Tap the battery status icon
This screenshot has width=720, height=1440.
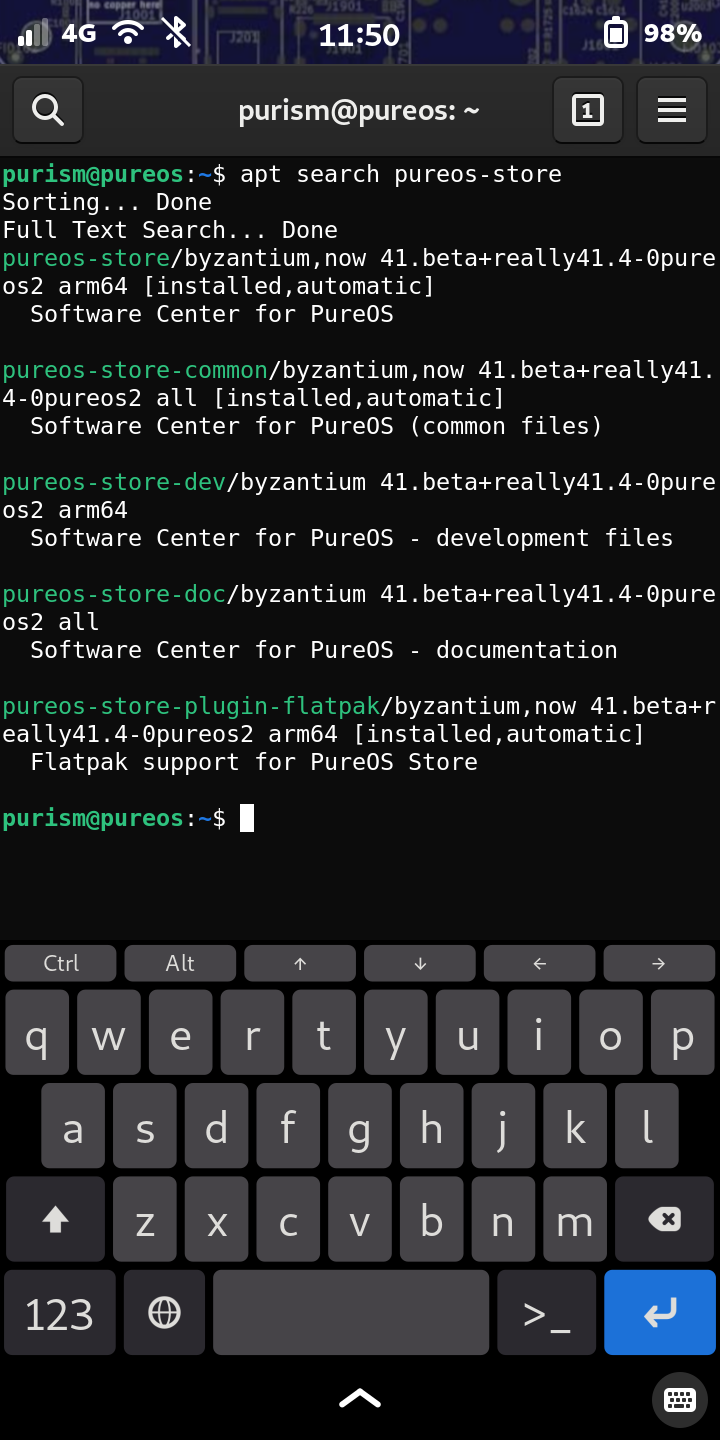616,34
